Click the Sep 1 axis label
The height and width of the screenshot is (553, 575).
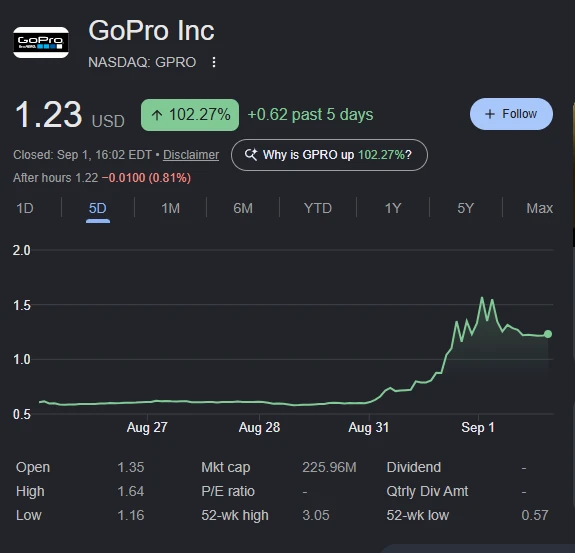point(478,427)
